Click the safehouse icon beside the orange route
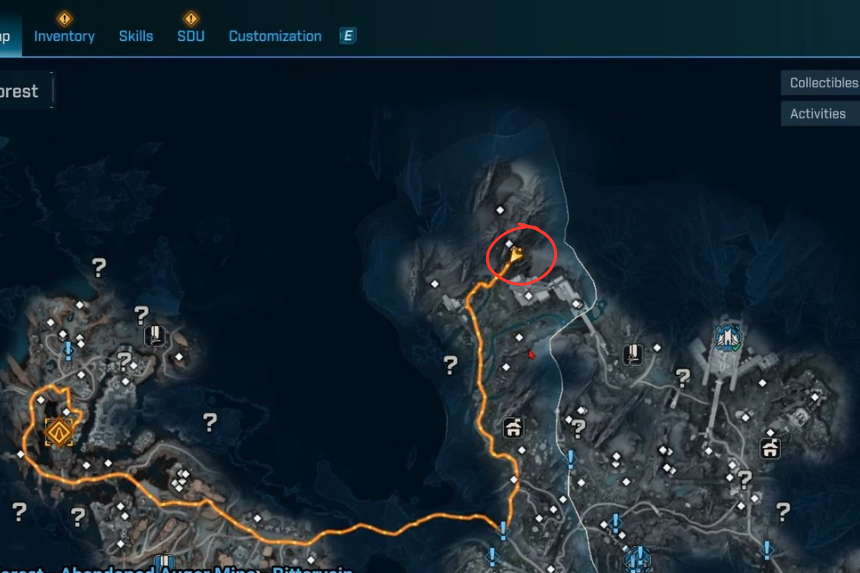The image size is (860, 573). (x=513, y=427)
